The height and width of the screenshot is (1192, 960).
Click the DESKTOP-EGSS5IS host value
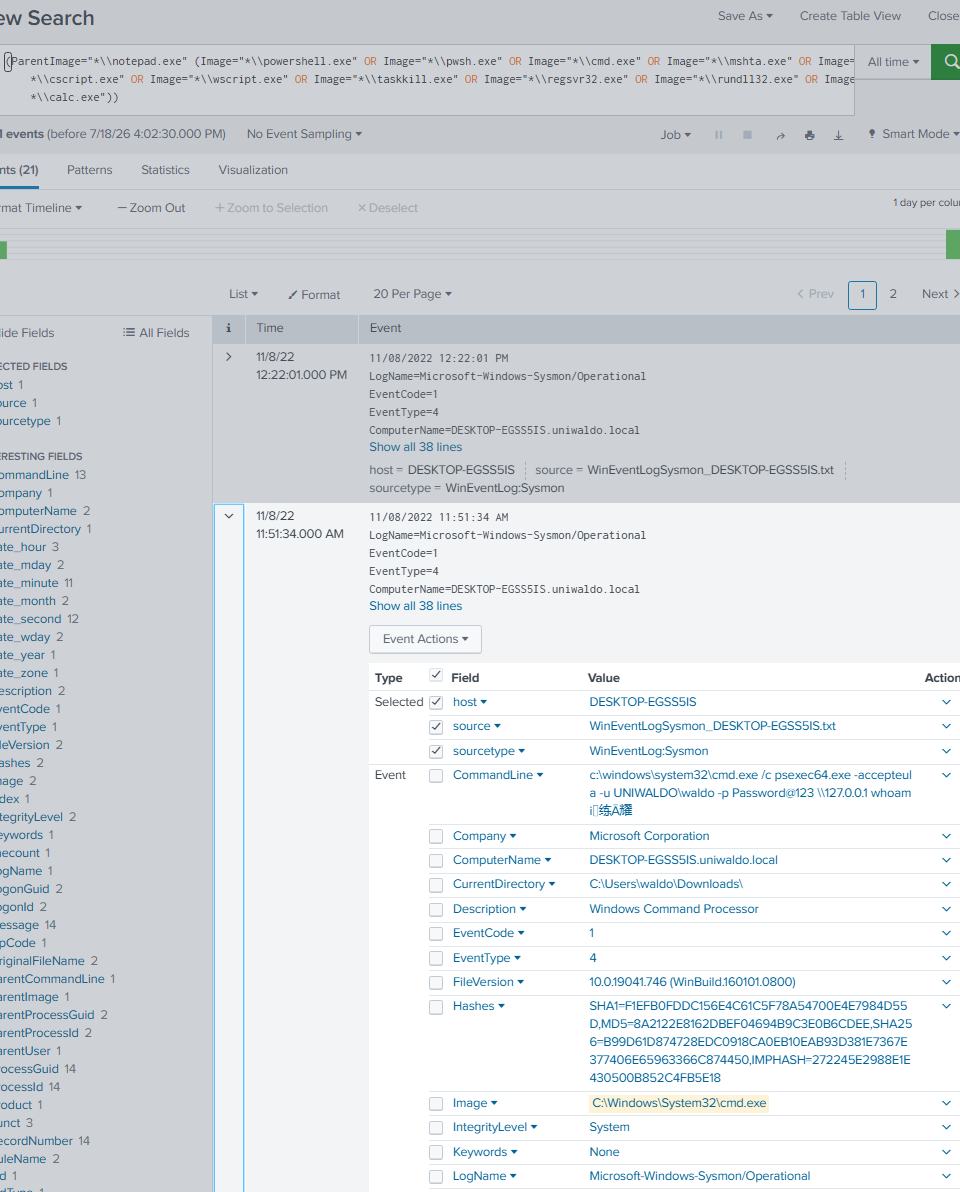click(642, 702)
